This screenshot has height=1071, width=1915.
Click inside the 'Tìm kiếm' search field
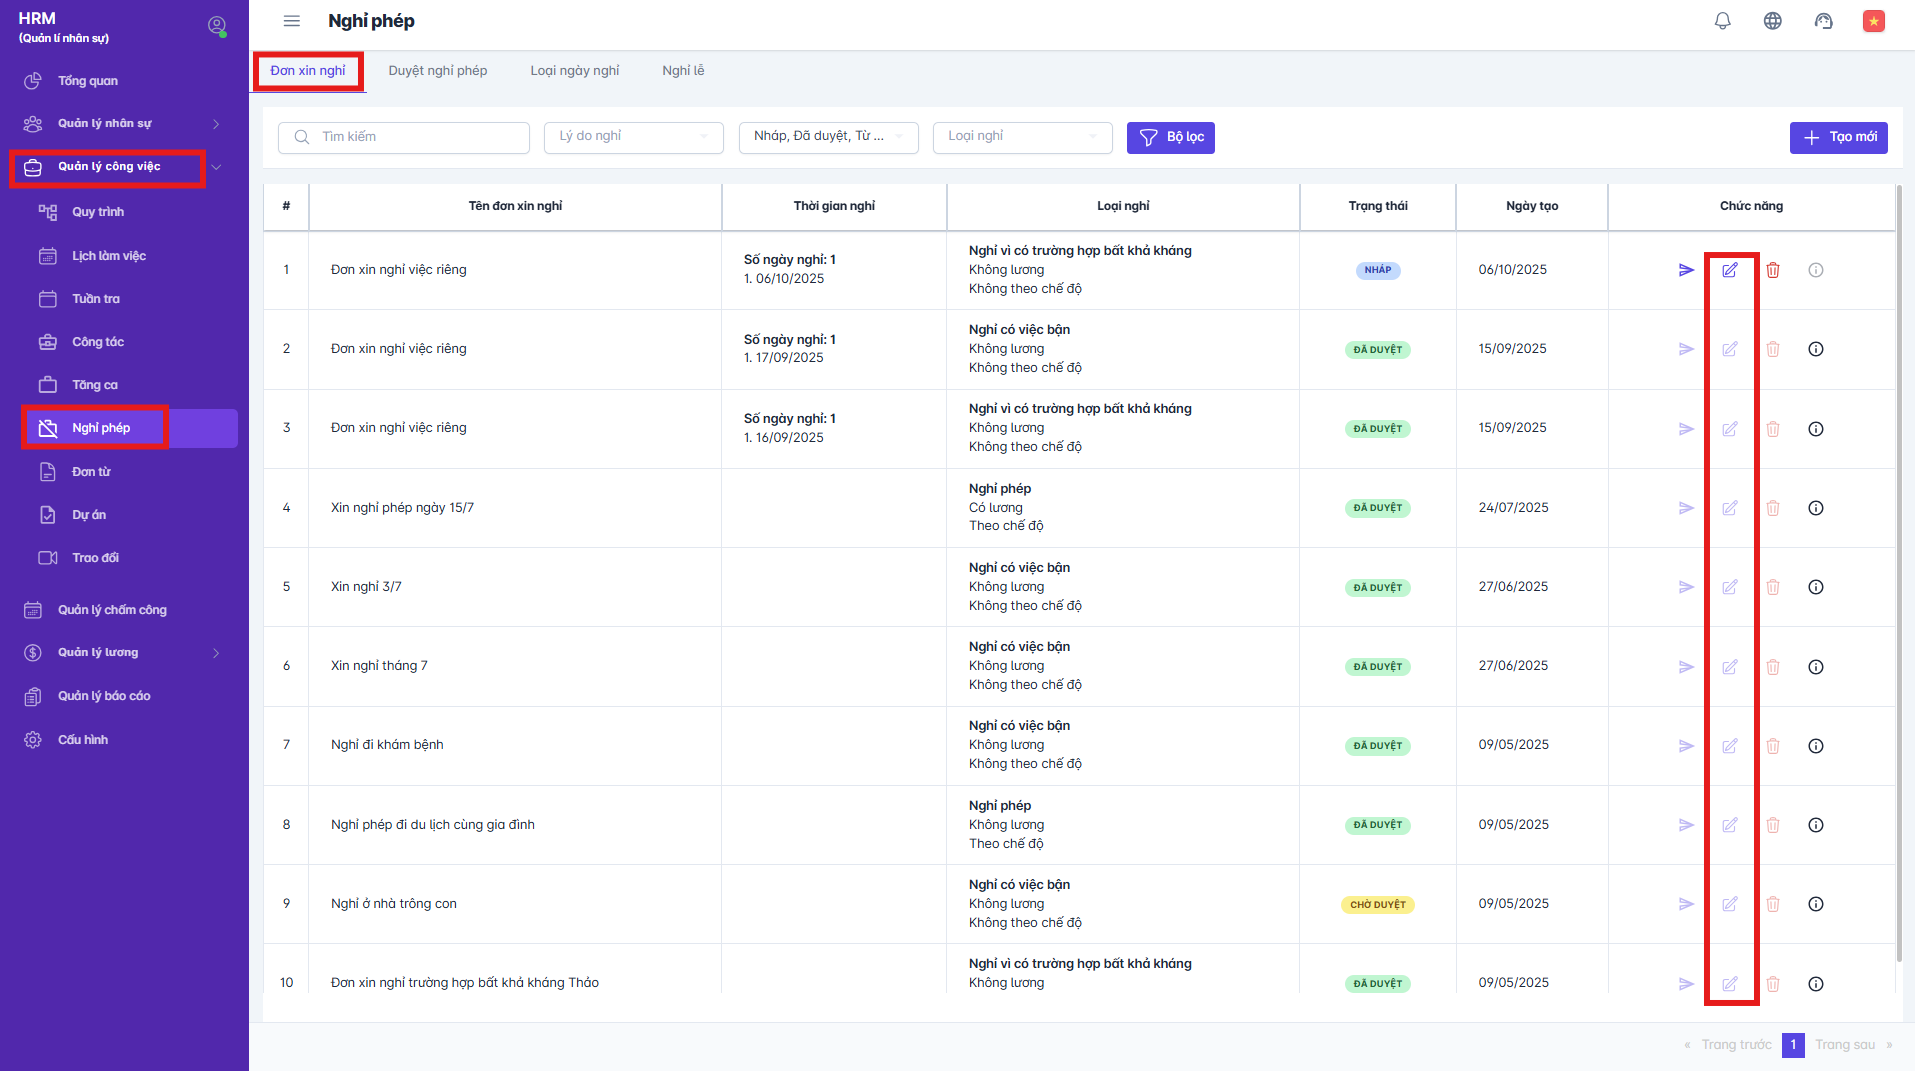click(404, 137)
